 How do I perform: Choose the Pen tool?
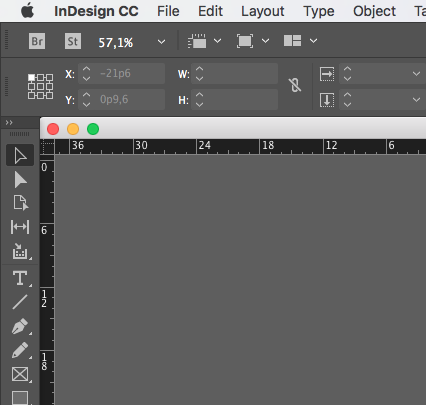point(20,326)
